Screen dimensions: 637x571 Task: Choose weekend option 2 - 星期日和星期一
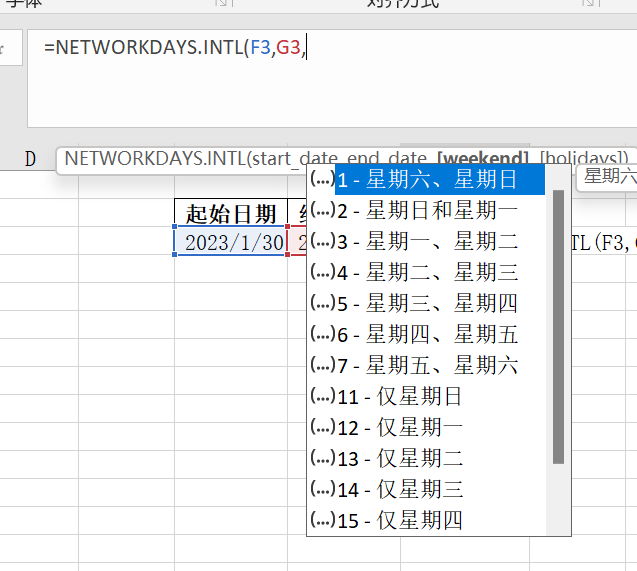[427, 211]
